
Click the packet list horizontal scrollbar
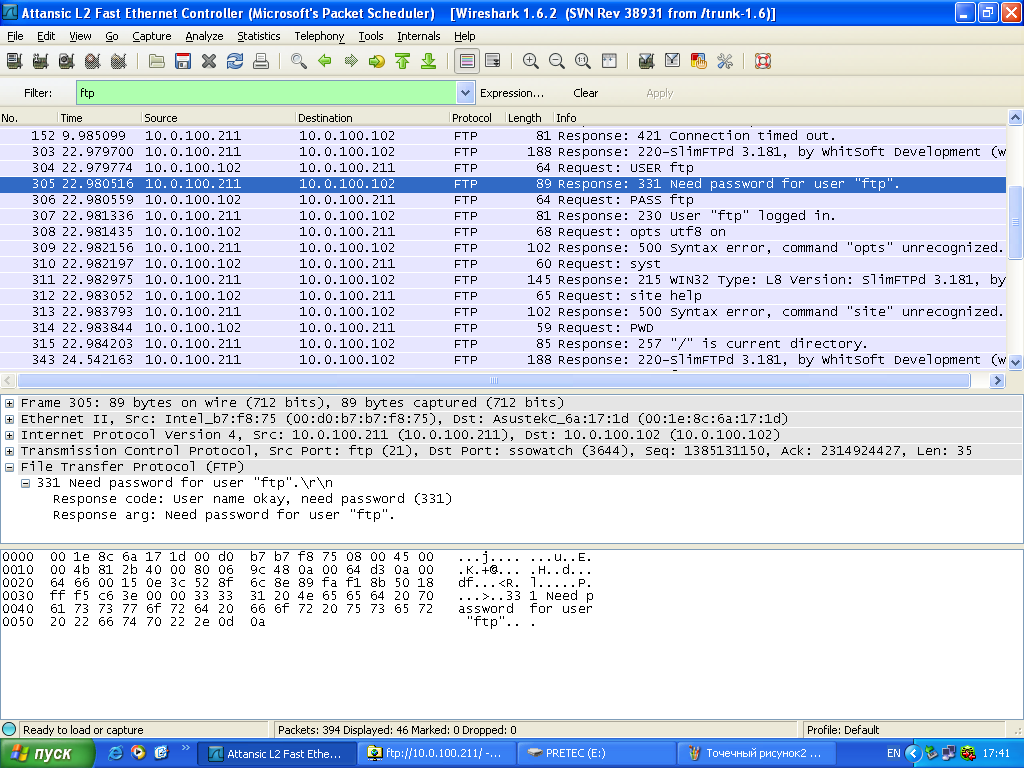(494, 381)
